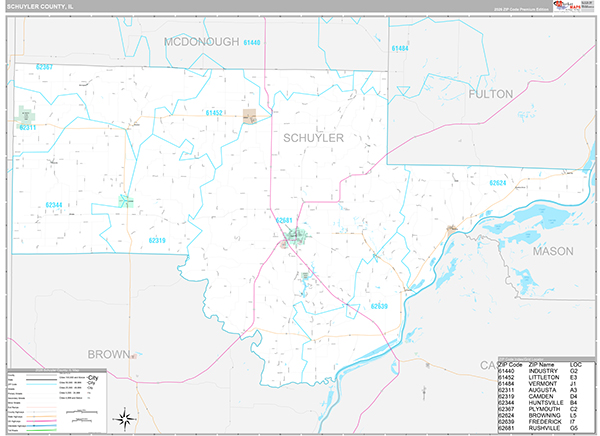Click the Market Maps logo in the header
The height and width of the screenshot is (436, 600).
coord(567,6)
